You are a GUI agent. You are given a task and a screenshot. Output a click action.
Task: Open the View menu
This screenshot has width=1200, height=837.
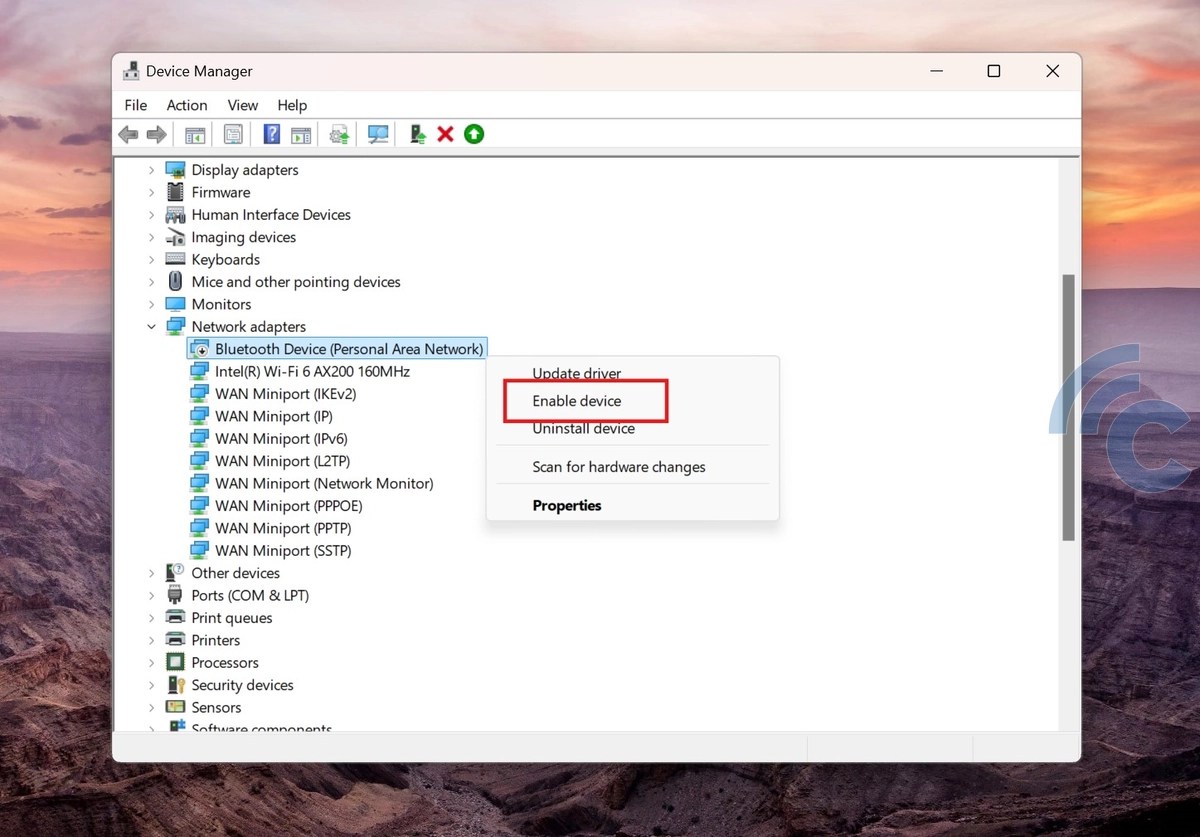point(242,104)
